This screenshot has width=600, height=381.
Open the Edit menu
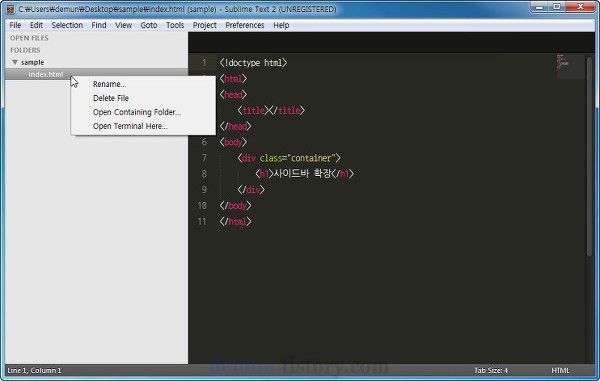coord(36,25)
